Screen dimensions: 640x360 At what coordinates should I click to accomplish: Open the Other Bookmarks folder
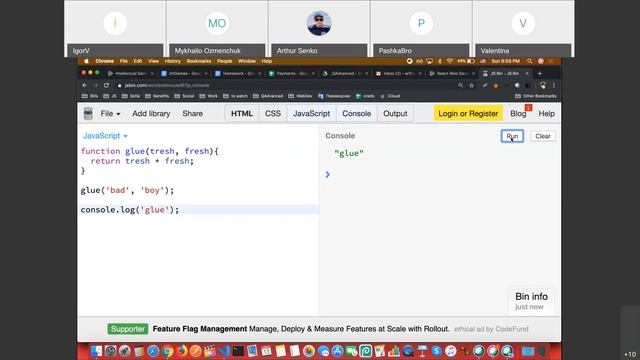pos(536,96)
